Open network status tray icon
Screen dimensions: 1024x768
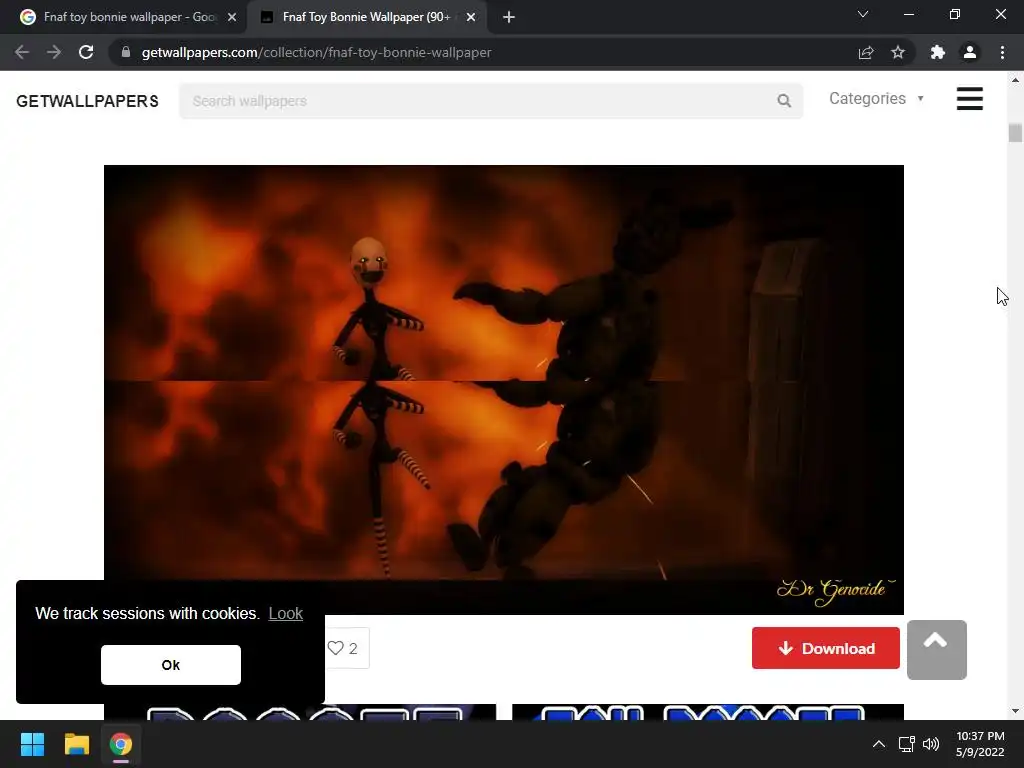[x=906, y=744]
